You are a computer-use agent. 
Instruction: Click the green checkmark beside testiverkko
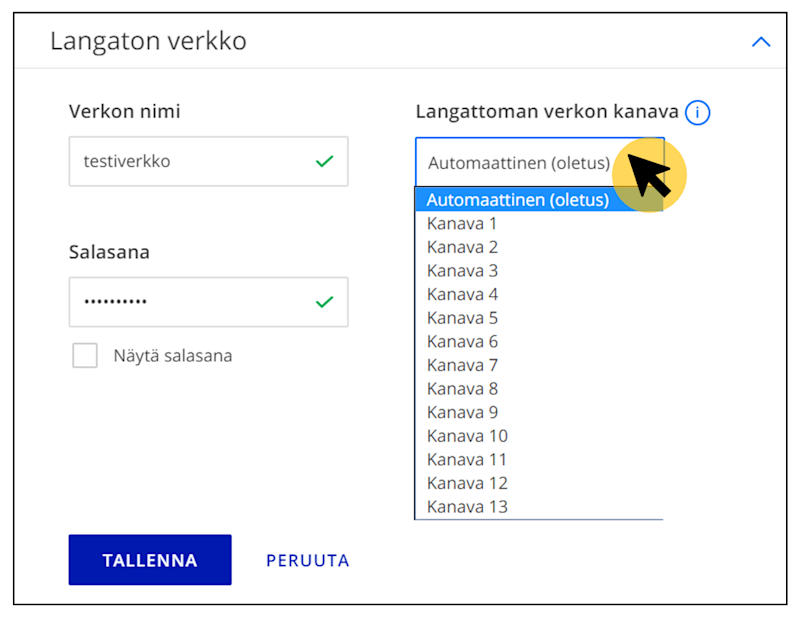pos(324,160)
